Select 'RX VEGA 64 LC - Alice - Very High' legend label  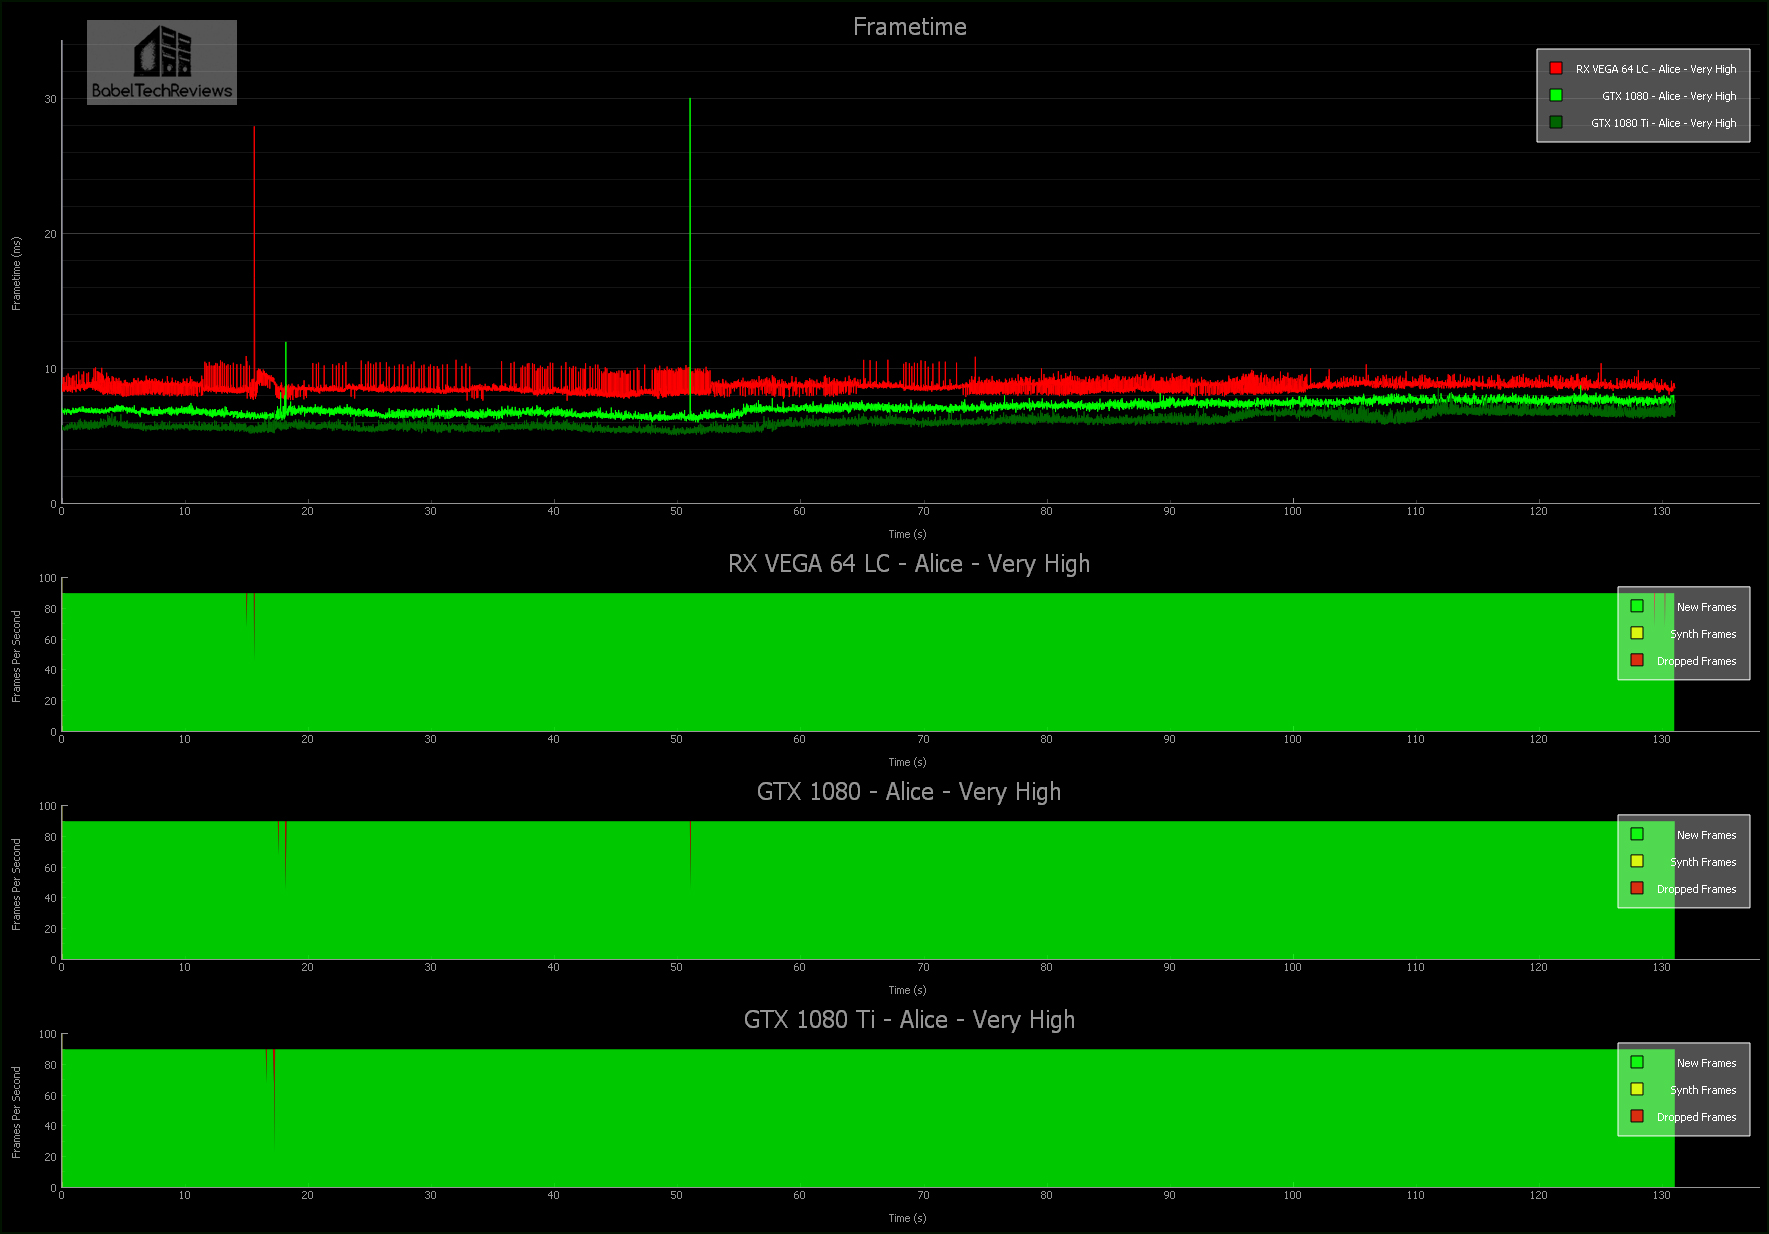1656,69
